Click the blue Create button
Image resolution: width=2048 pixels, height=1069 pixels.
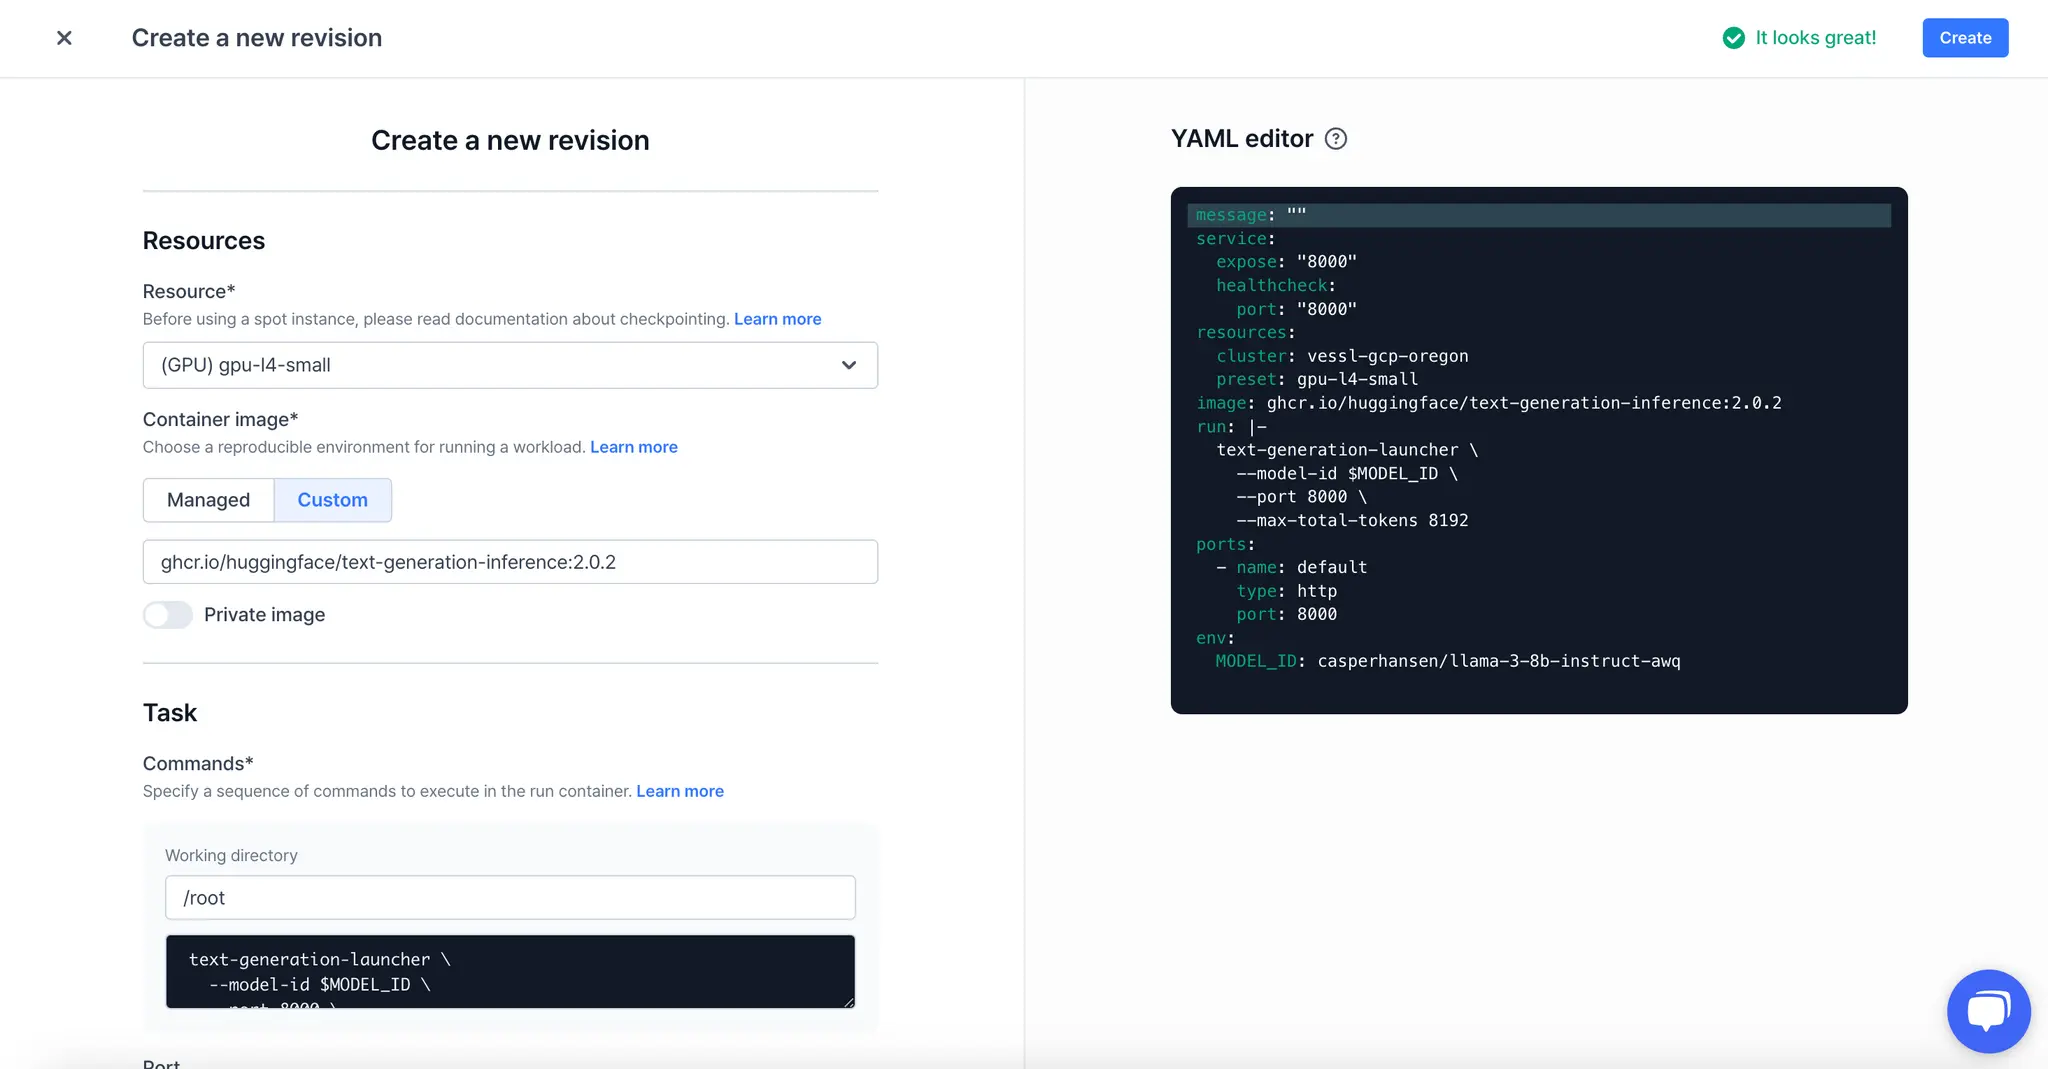1965,38
